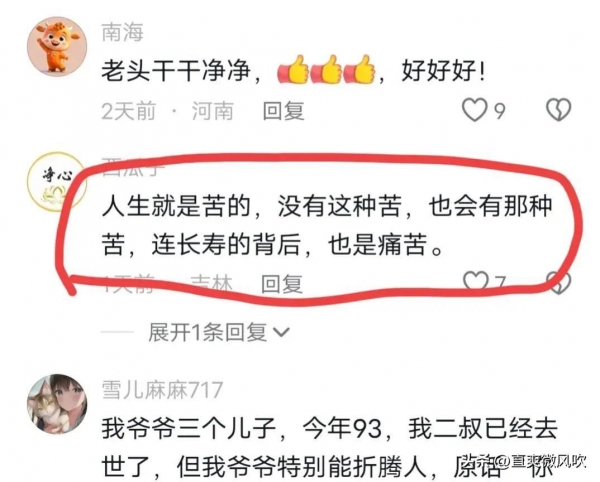Like the circled 人生就是苦的 comment

476,282
